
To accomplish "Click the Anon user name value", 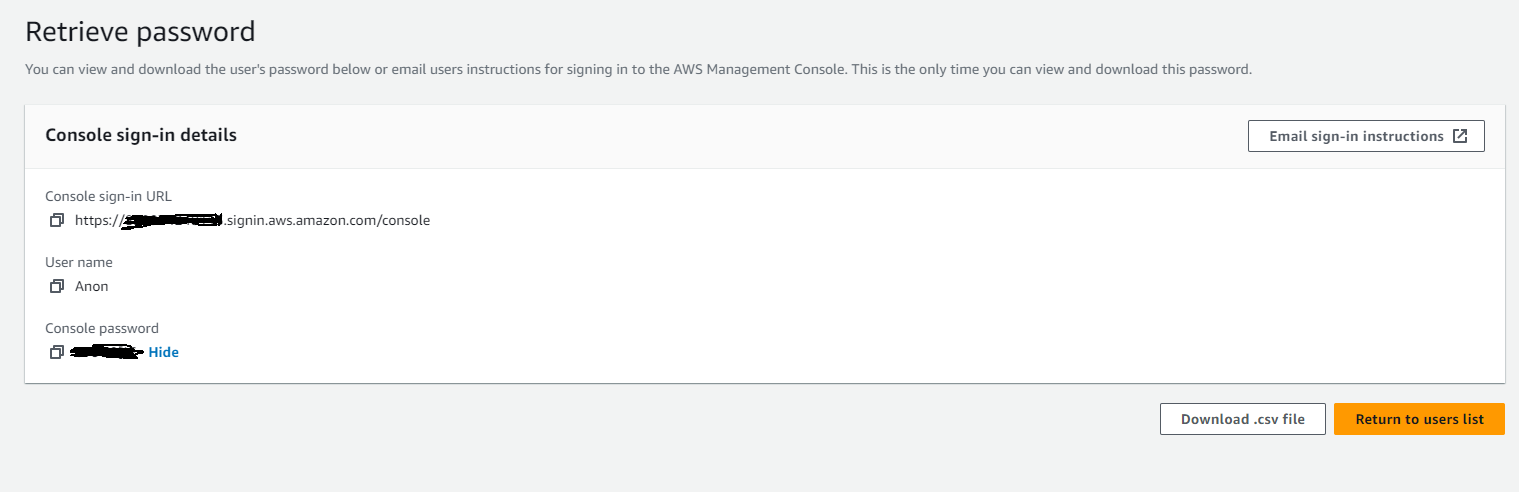I will [92, 286].
